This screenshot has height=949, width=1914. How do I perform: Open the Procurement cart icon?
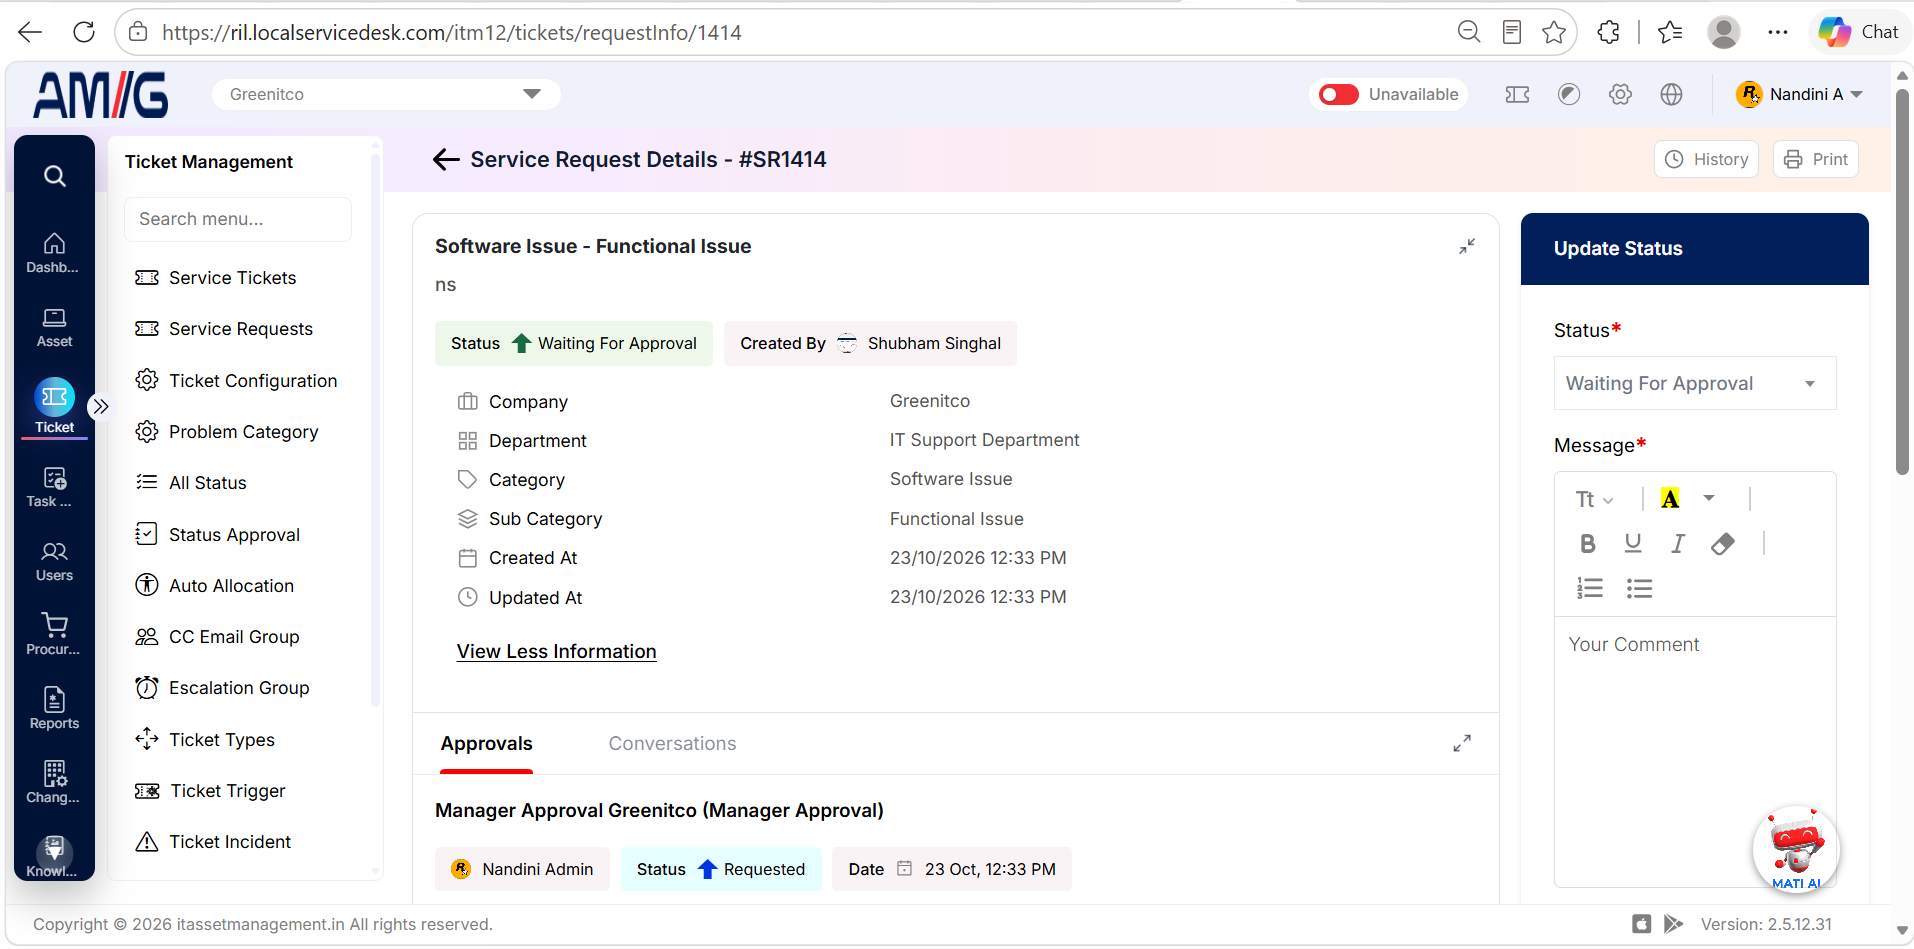(54, 634)
